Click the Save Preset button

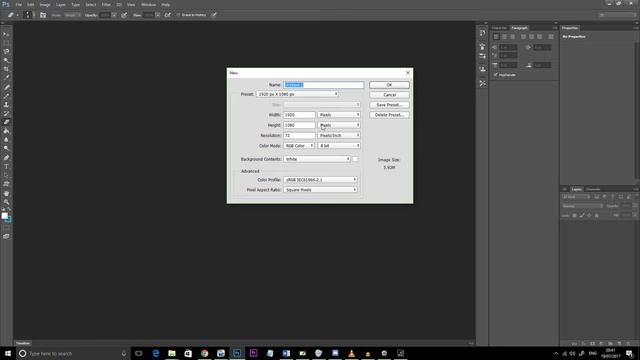389,105
